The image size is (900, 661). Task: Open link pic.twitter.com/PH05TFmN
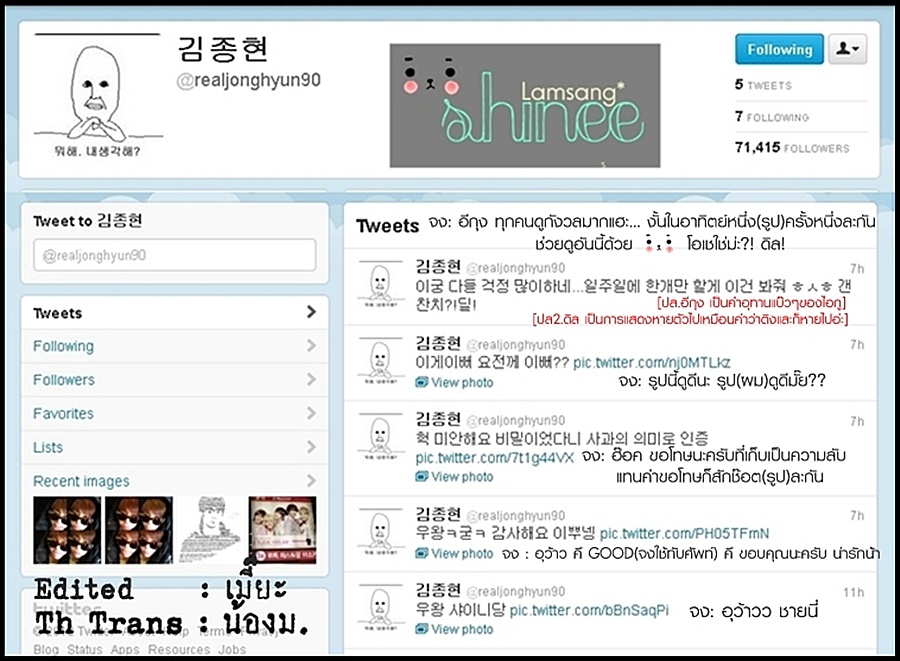pyautogui.click(x=684, y=534)
